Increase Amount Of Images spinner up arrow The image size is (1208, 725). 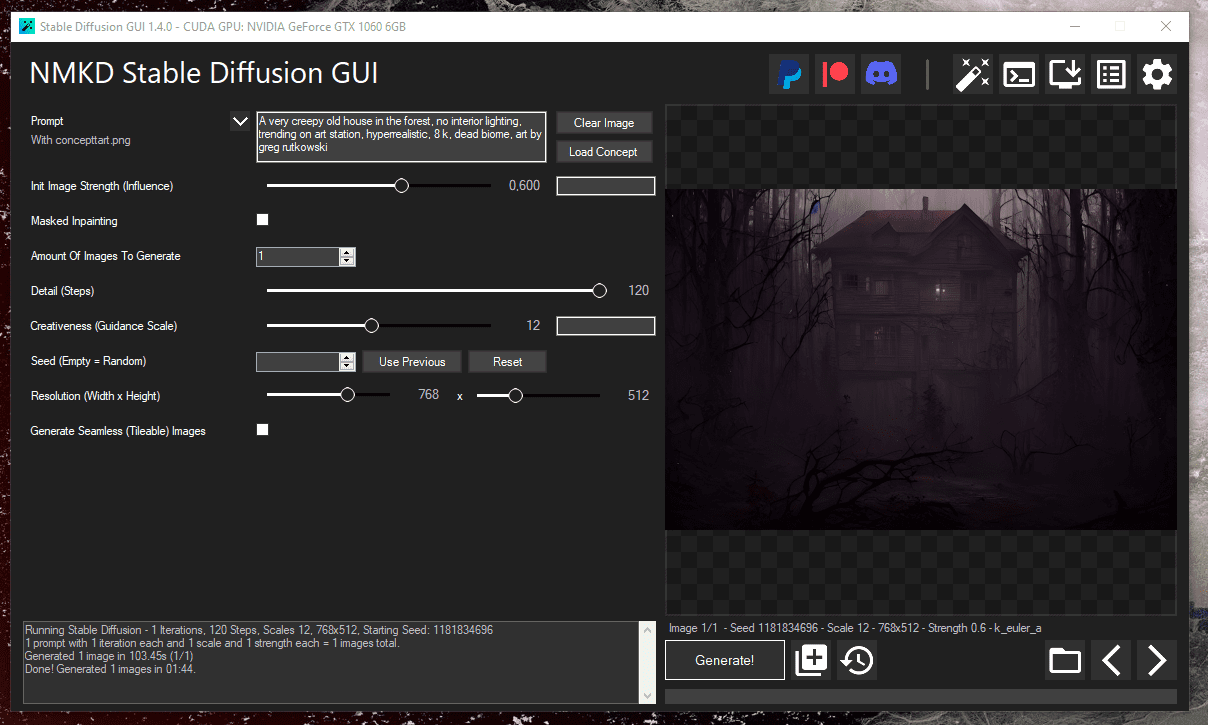coord(347,252)
